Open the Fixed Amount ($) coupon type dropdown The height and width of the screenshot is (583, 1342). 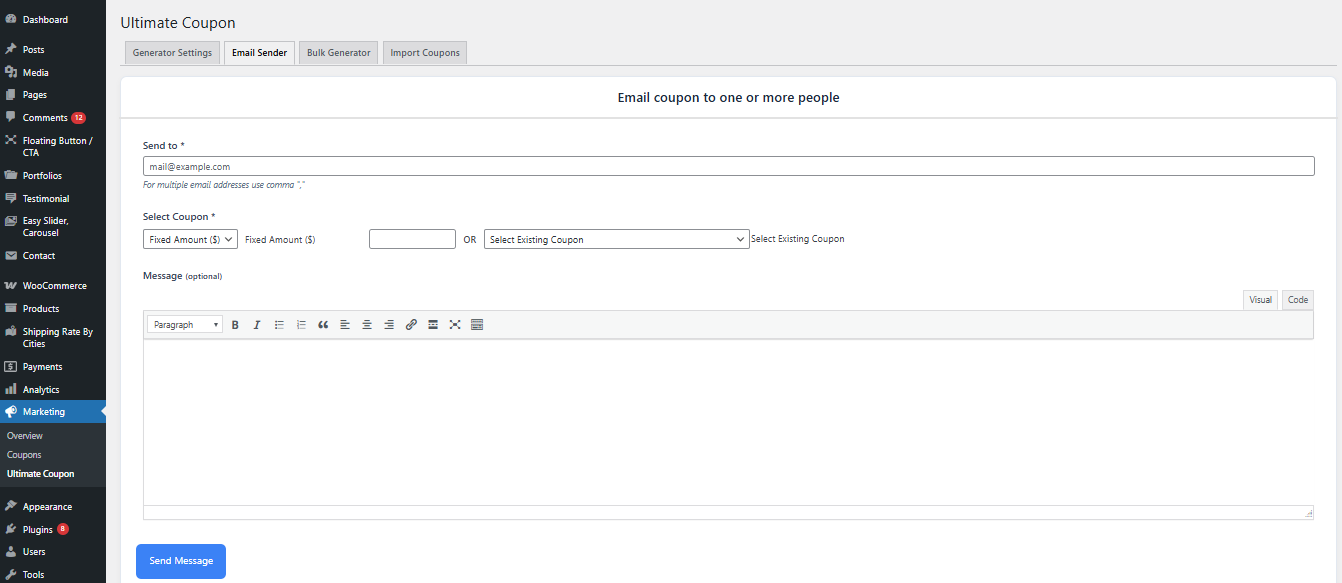190,240
